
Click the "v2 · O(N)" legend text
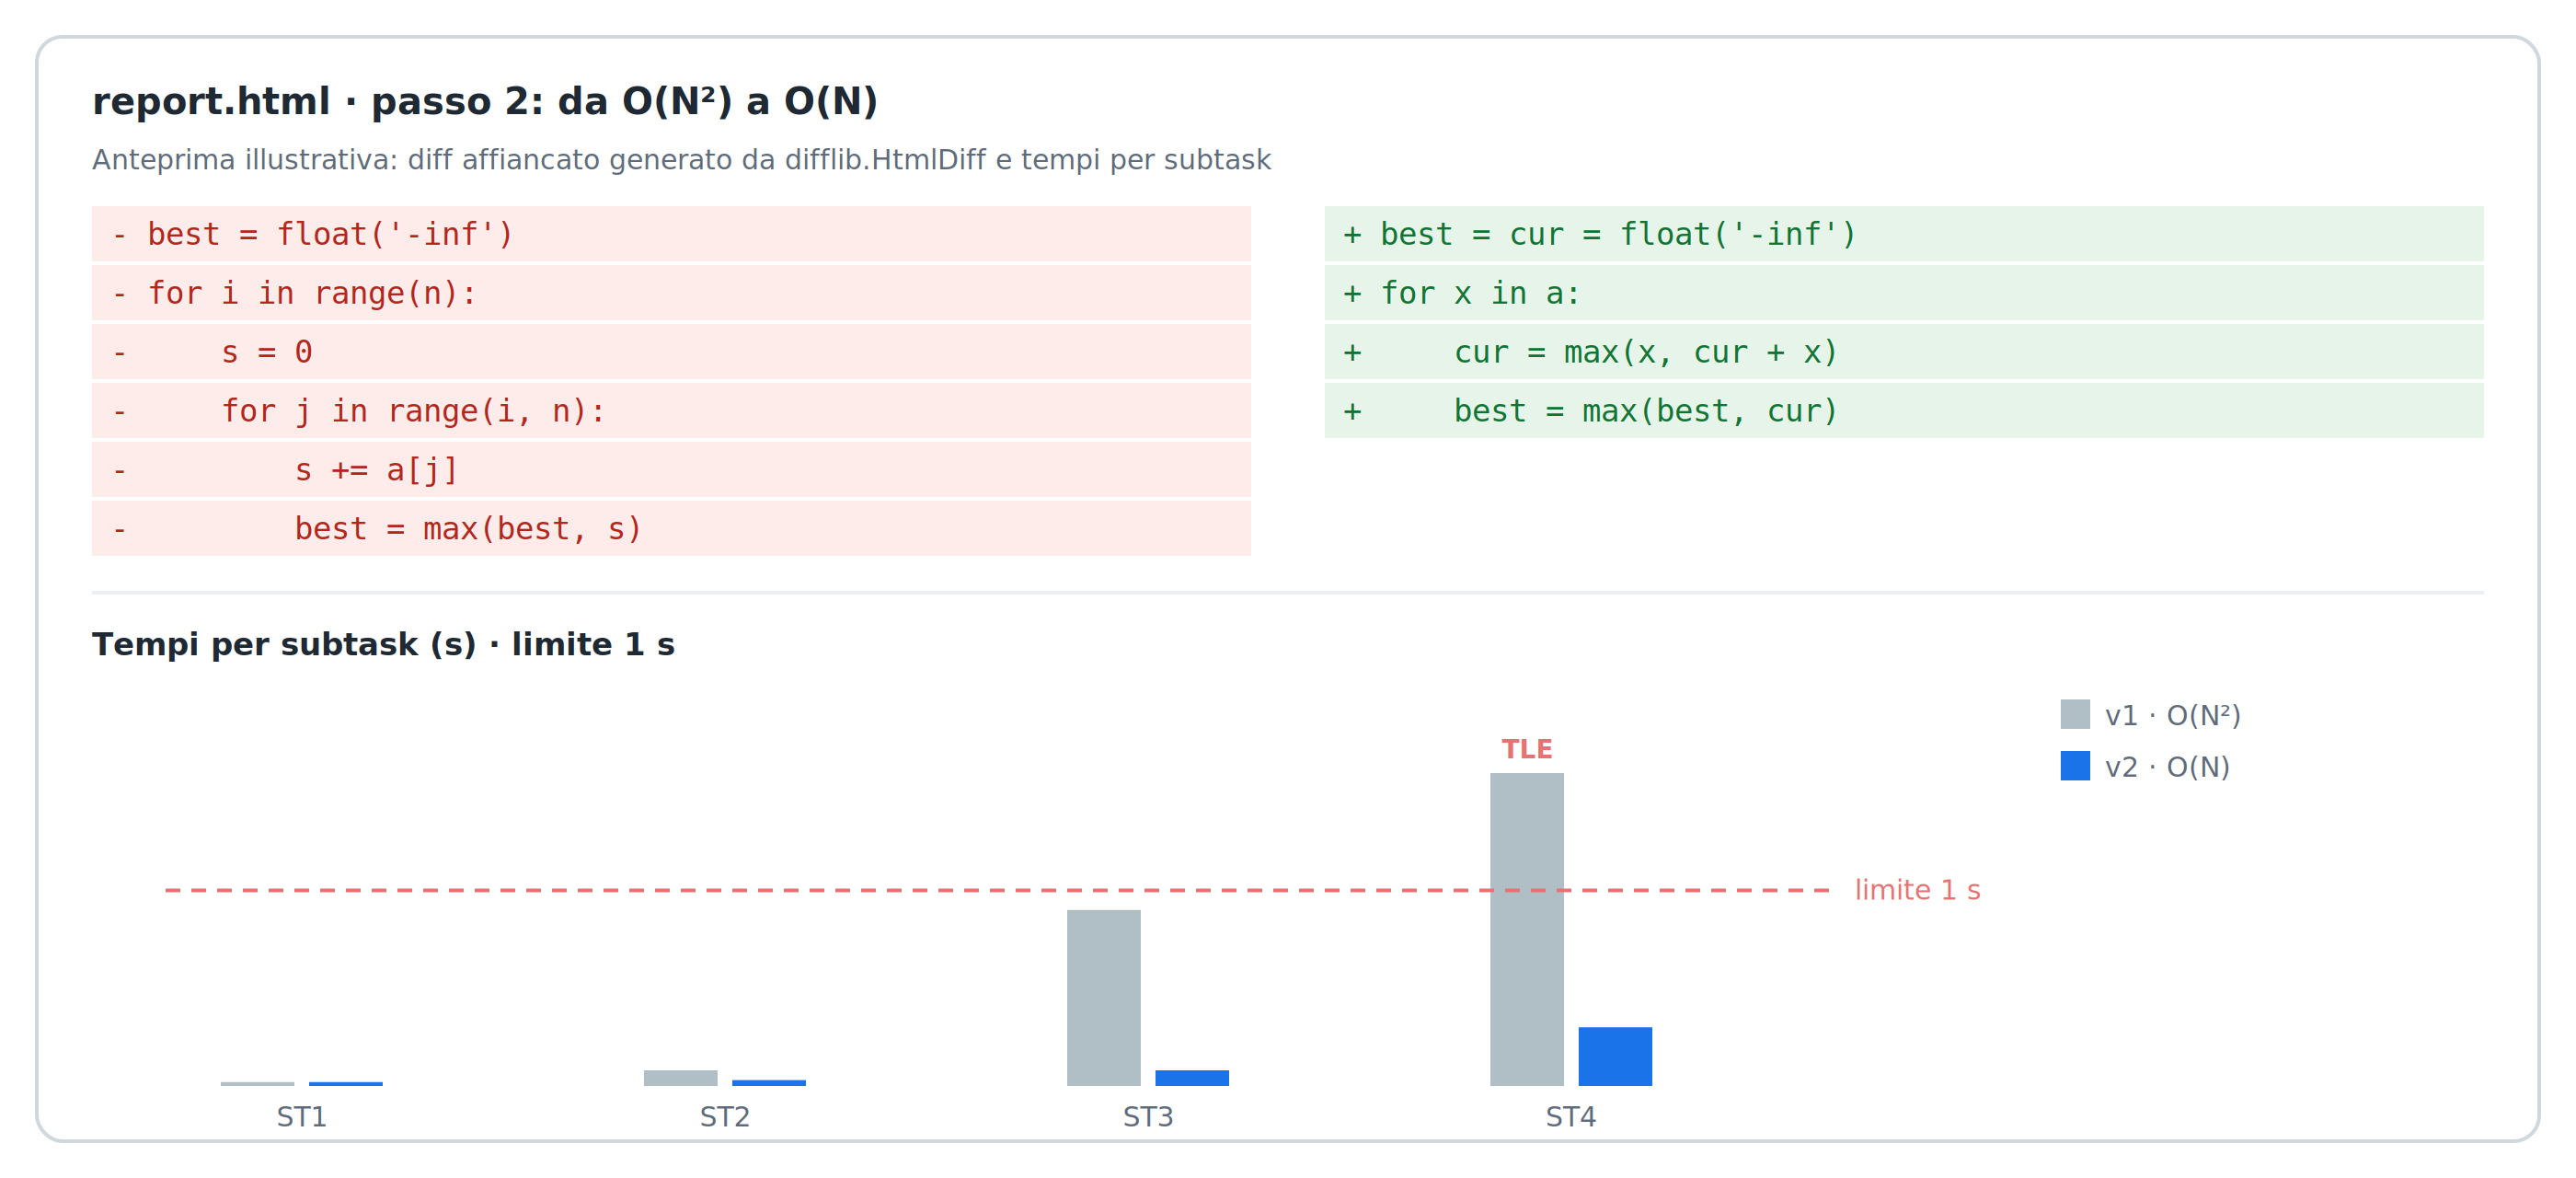pyautogui.click(x=2167, y=767)
